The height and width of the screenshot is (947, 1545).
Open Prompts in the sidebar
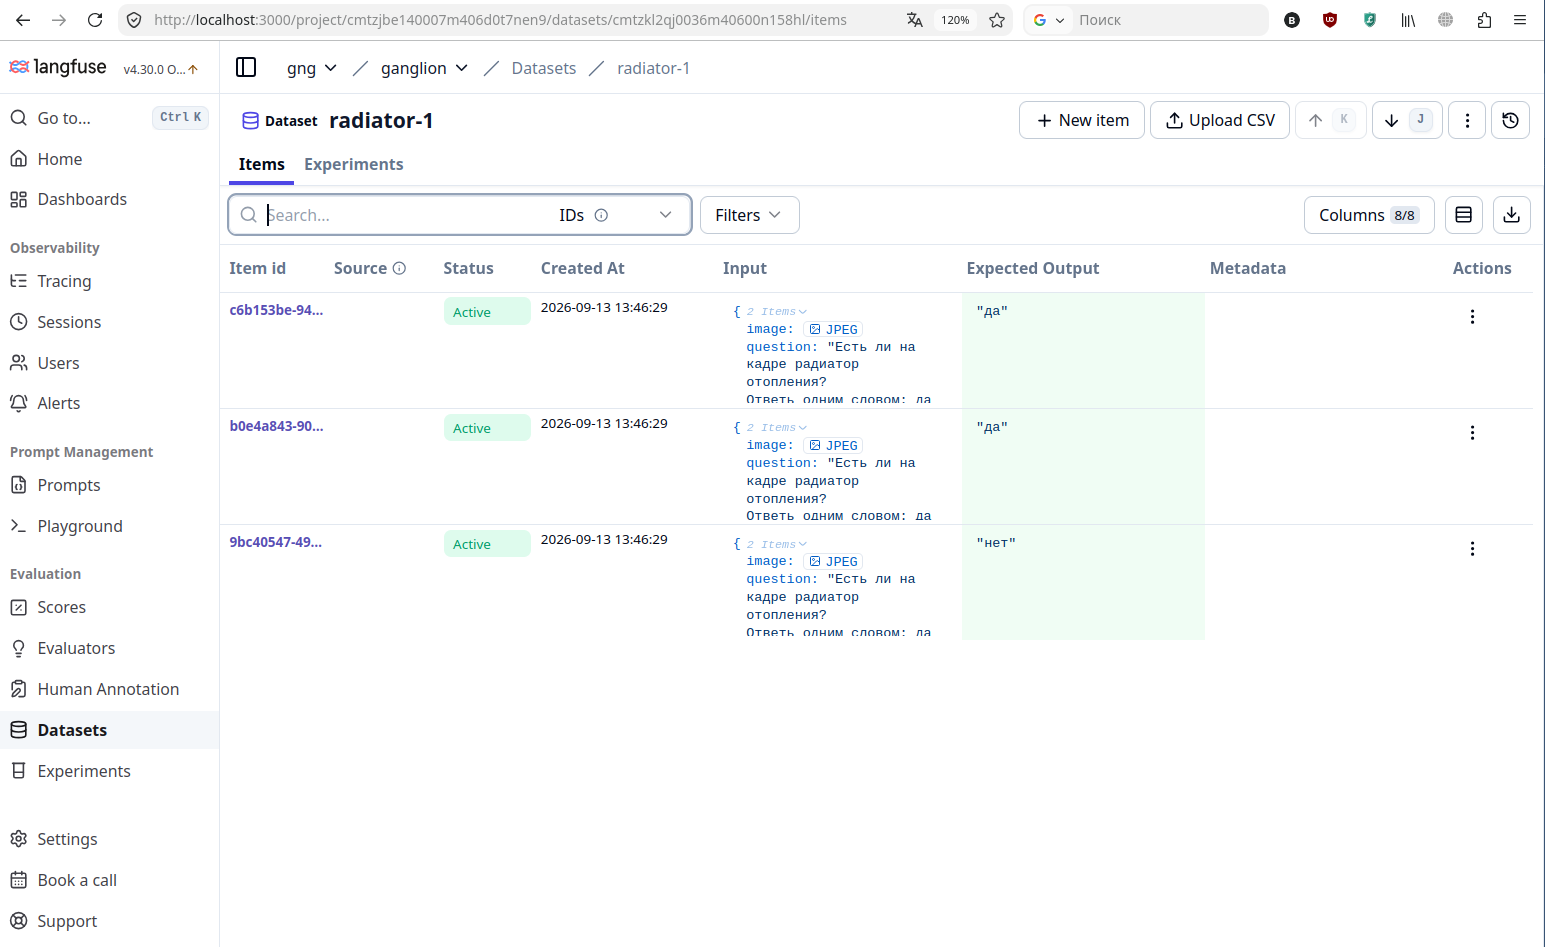pos(109,485)
